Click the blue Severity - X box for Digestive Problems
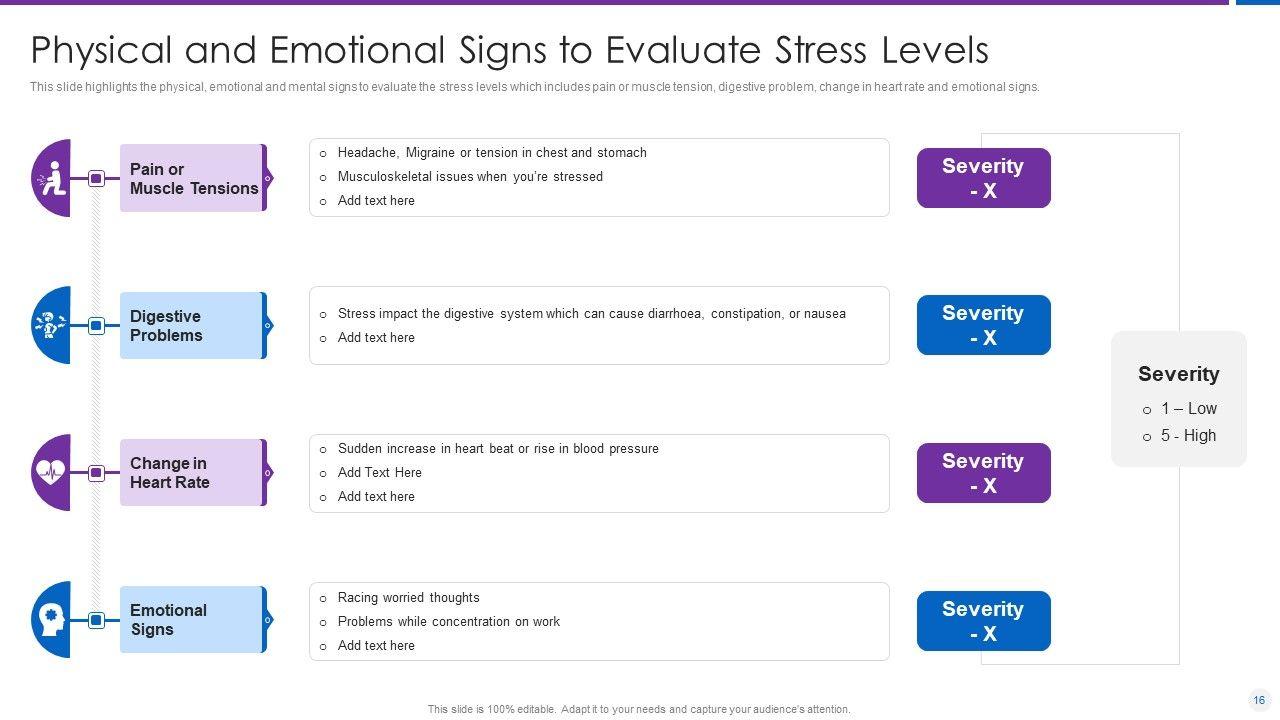1280x720 pixels. pyautogui.click(x=983, y=325)
